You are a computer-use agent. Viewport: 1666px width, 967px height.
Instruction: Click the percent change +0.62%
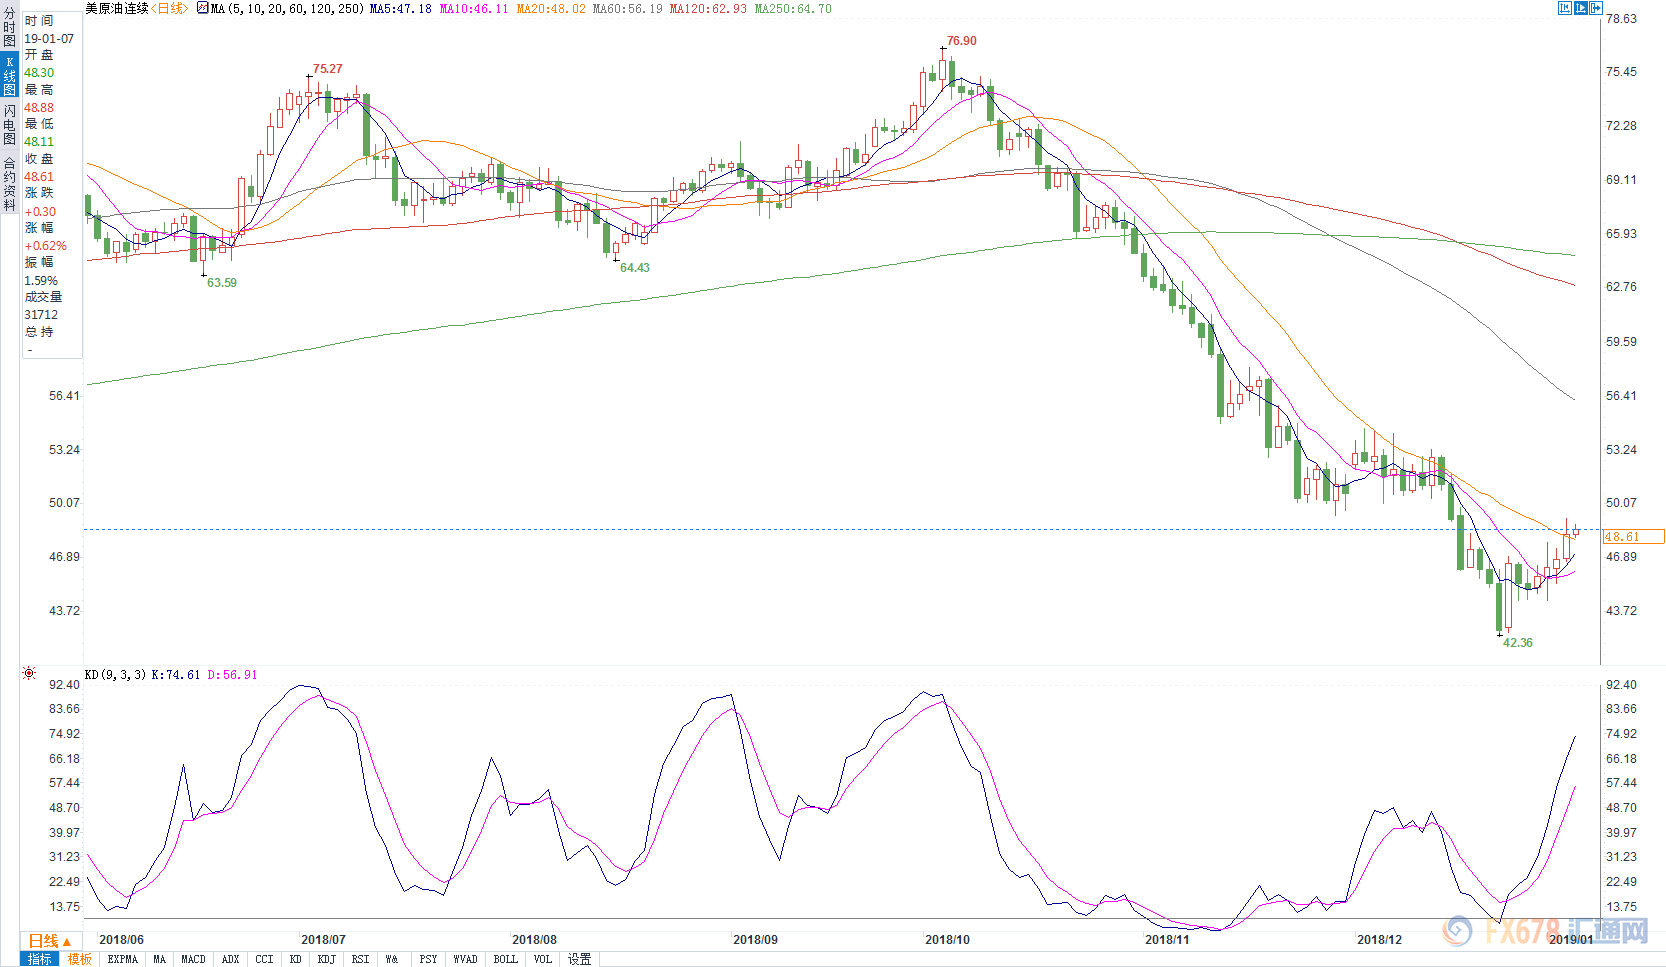[x=46, y=246]
